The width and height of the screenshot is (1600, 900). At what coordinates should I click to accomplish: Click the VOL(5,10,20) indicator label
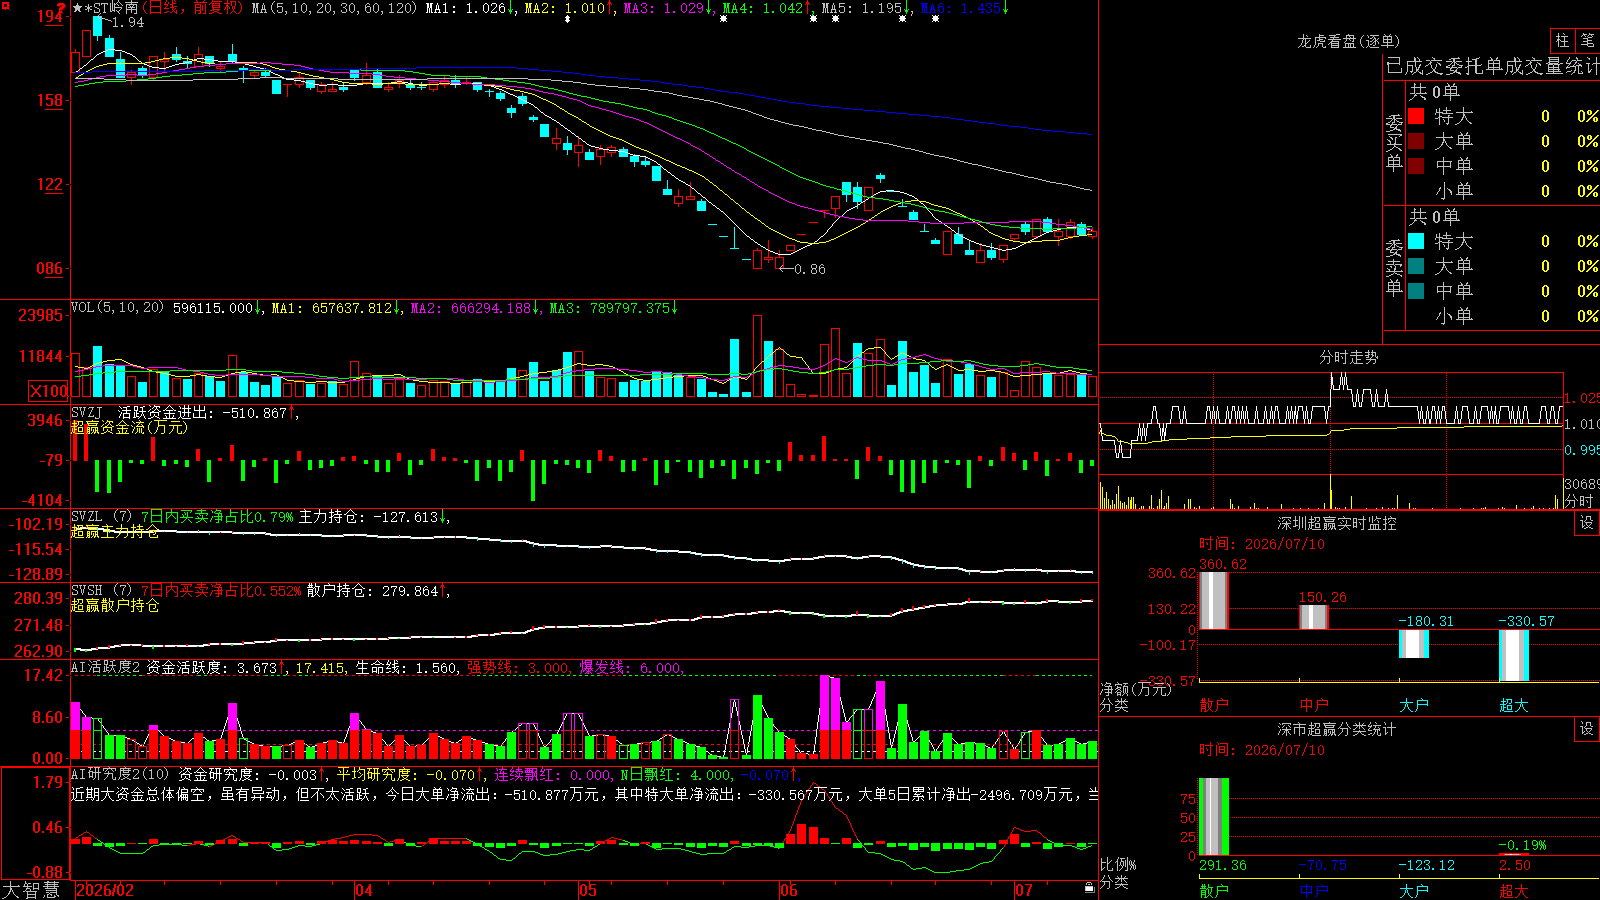click(117, 308)
